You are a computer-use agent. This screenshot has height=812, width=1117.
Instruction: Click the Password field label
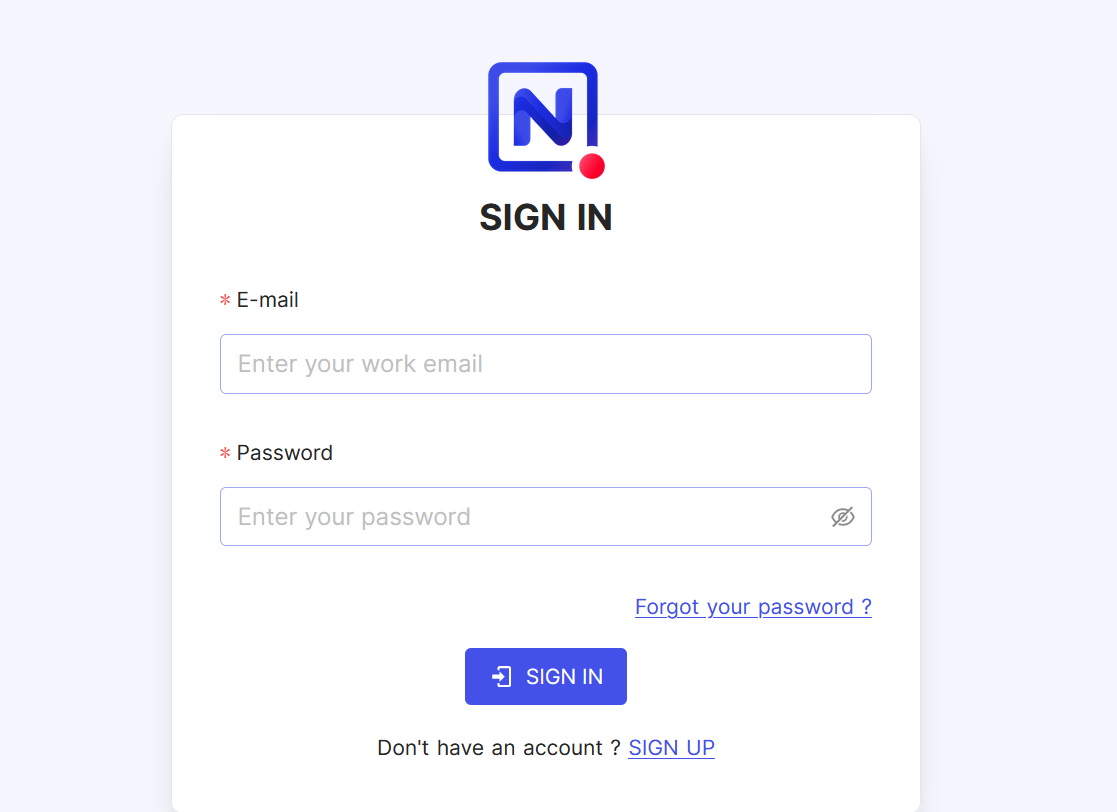tap(284, 453)
